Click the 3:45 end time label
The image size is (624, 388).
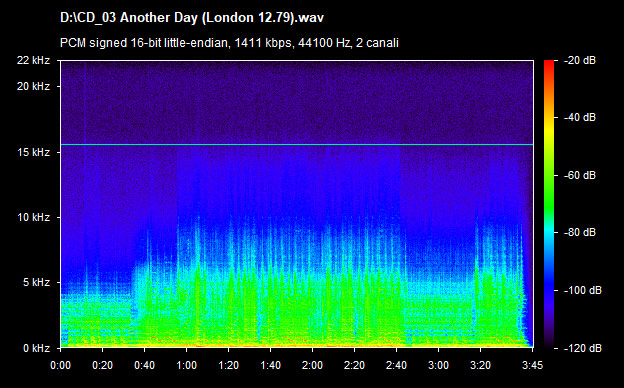(x=532, y=365)
